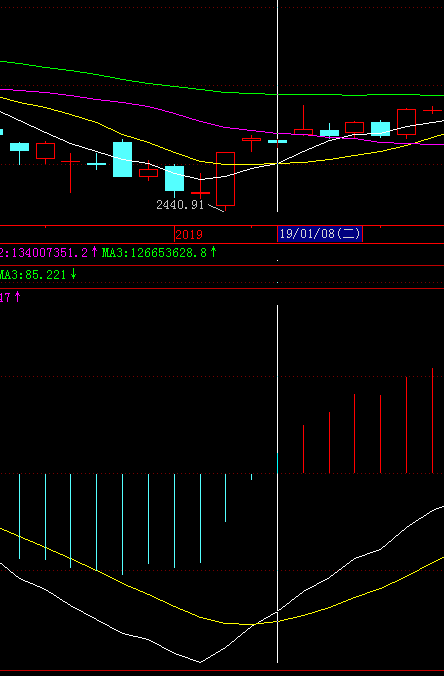Select the MA3:85.221 indicator label
The height and width of the screenshot is (676, 444).
point(38,274)
